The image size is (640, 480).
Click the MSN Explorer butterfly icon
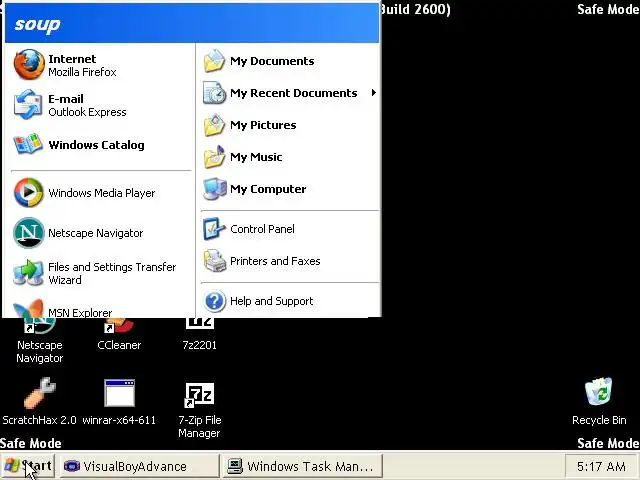coord(28,309)
